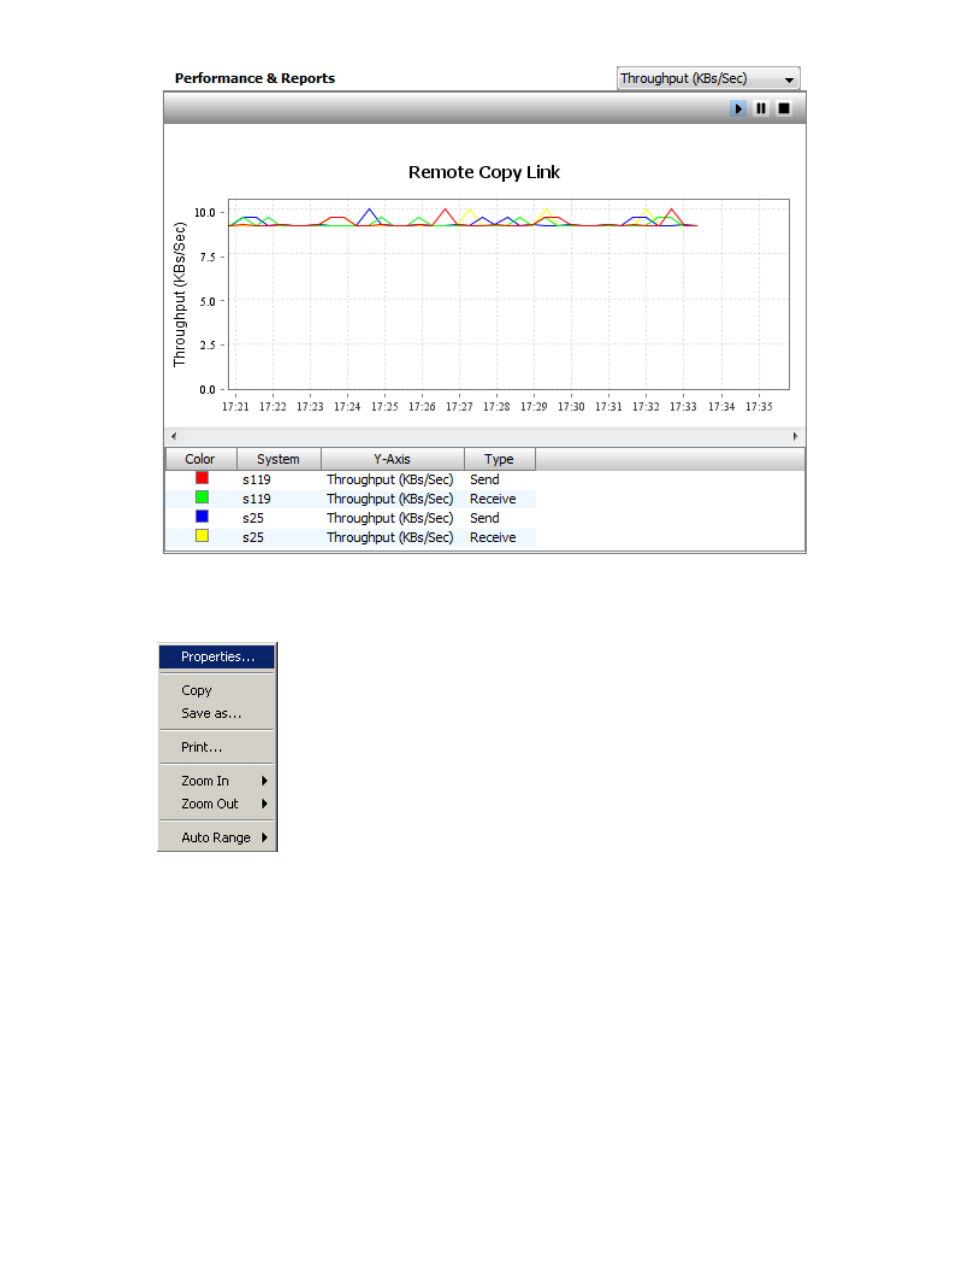The image size is (954, 1270).
Task: Click the blue swatch for s25 Send
Action: click(202, 516)
